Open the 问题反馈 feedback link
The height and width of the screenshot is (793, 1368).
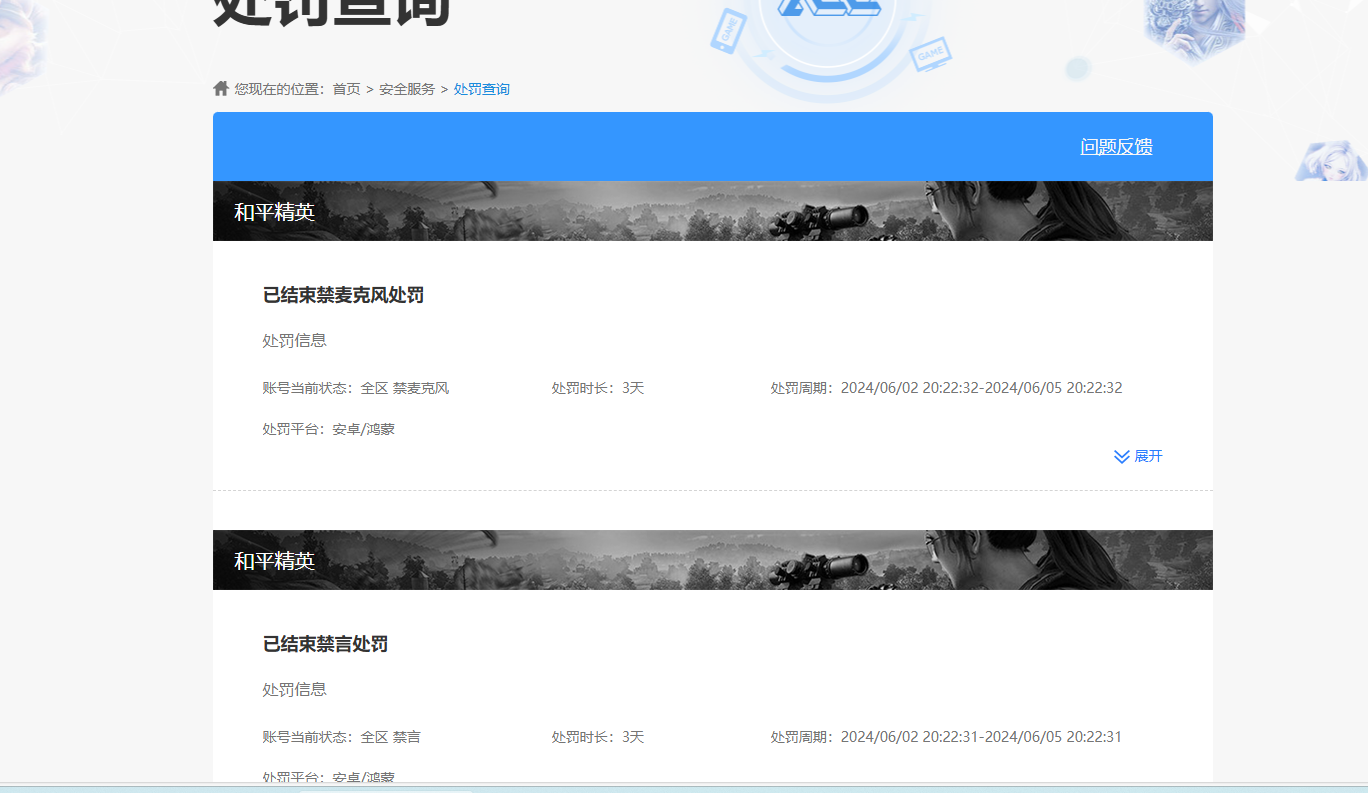[1117, 146]
